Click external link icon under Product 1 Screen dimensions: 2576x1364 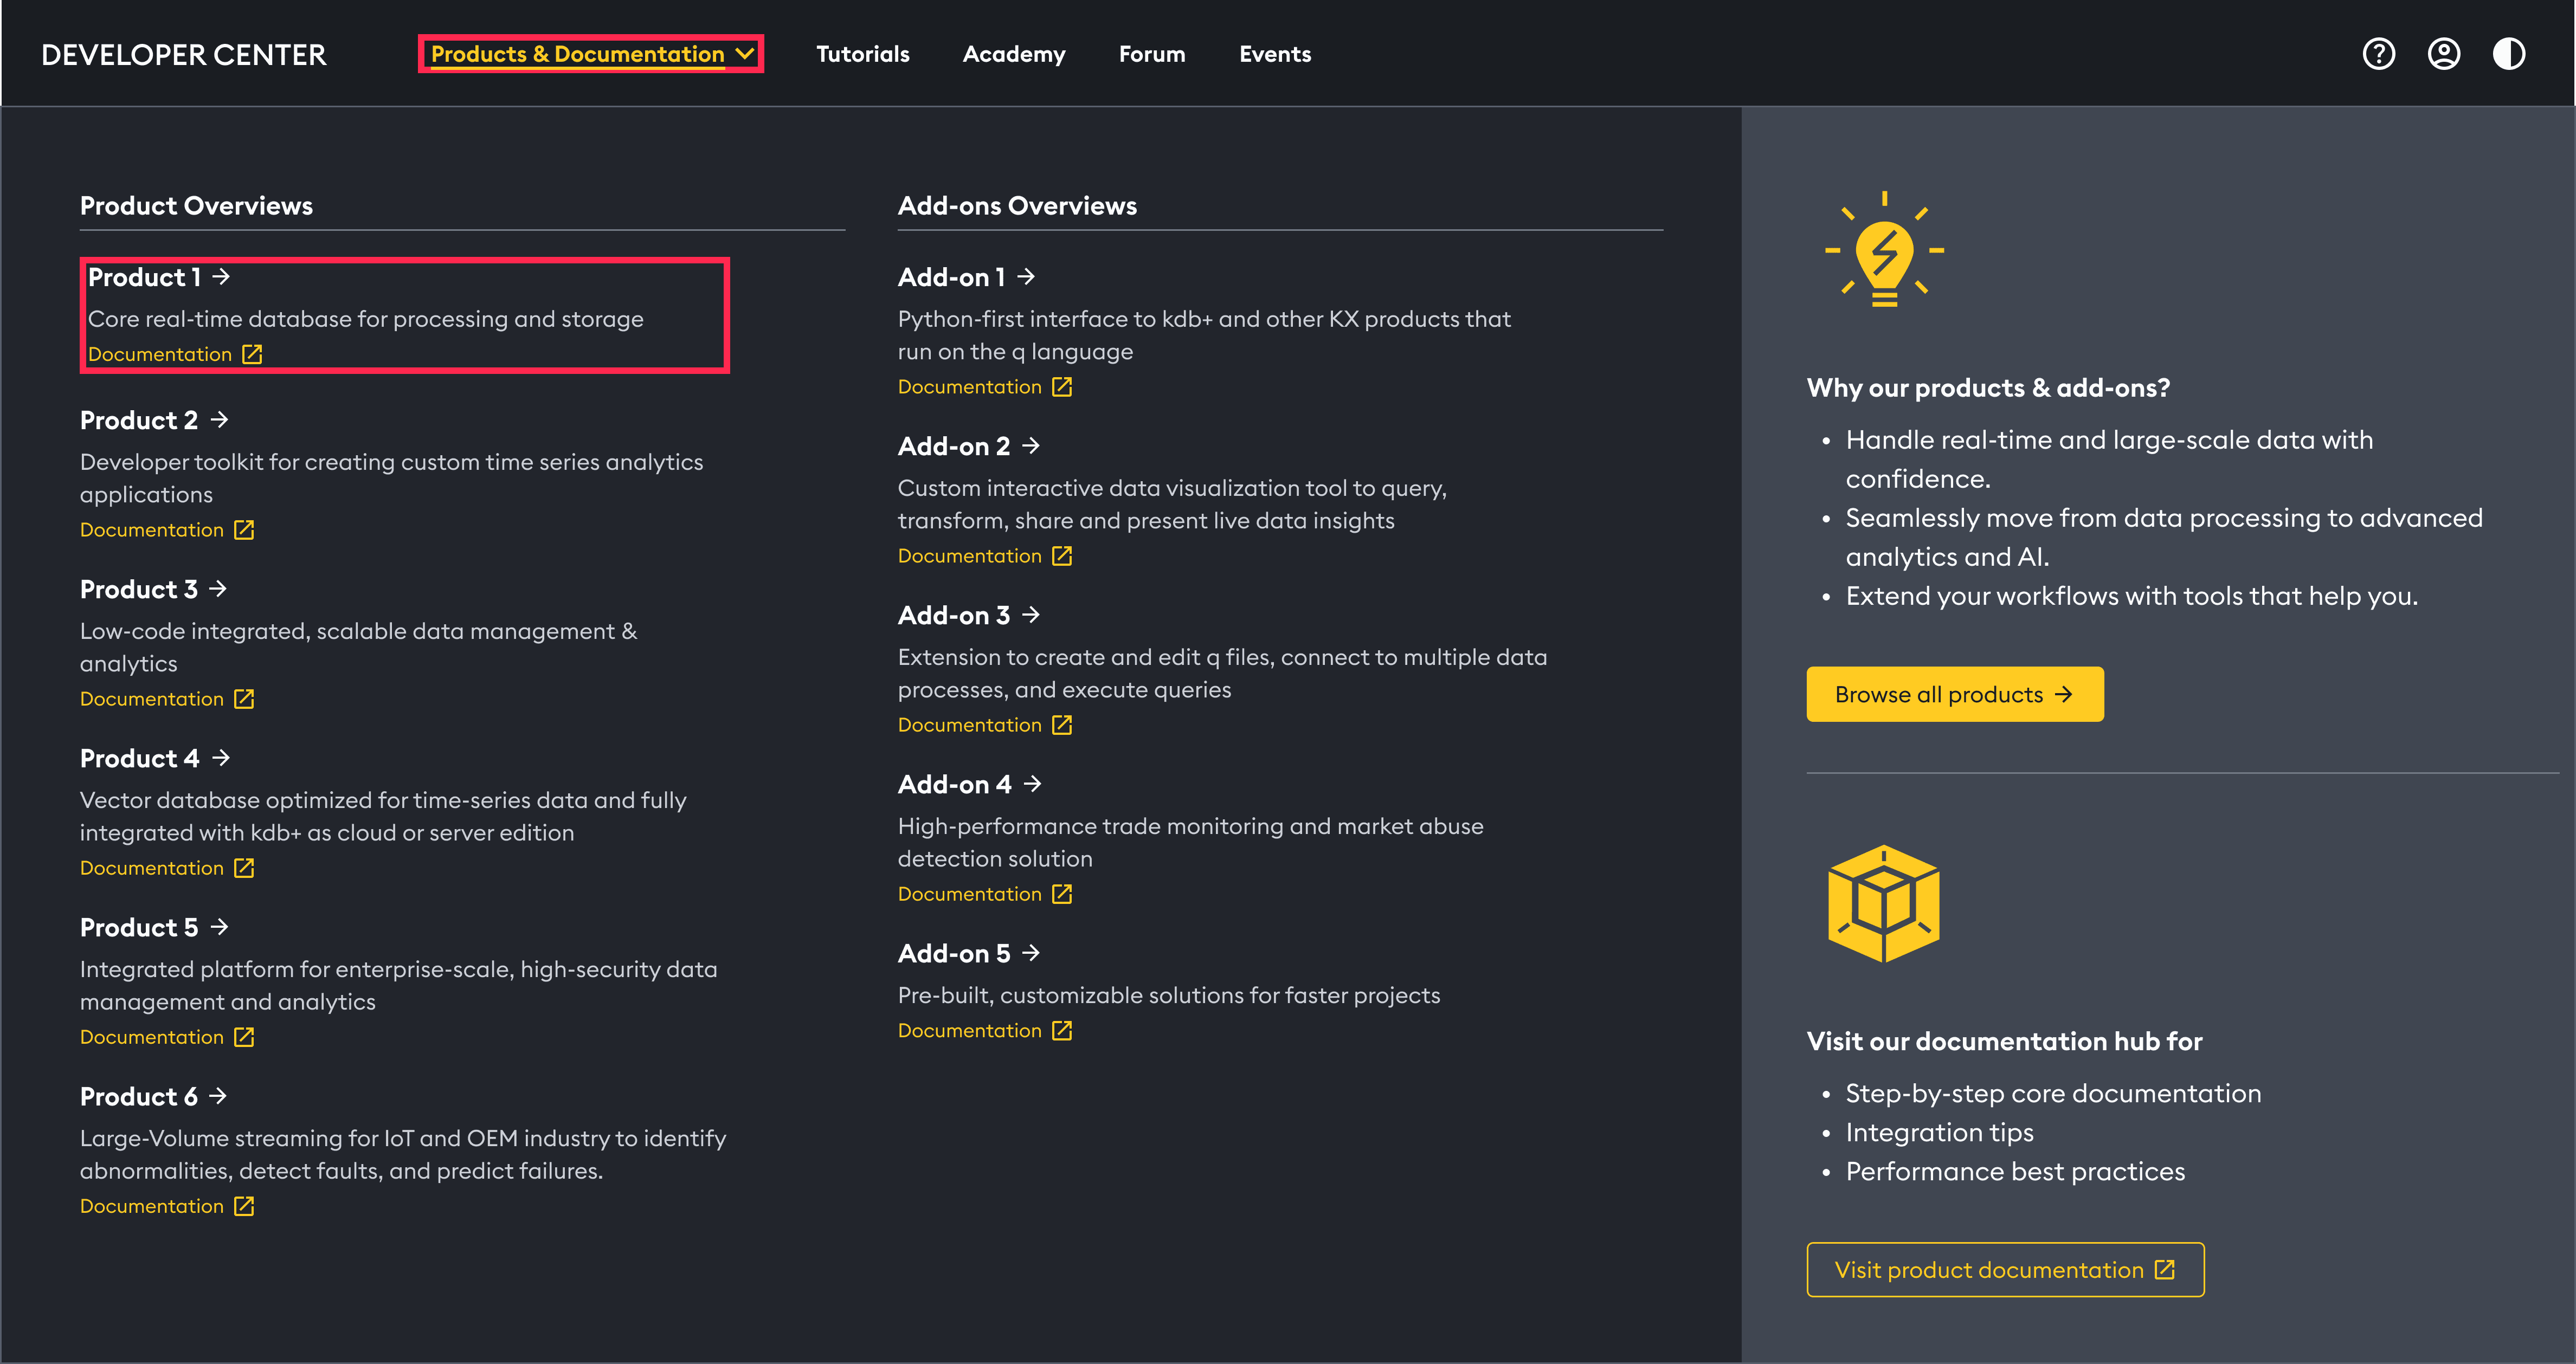pyautogui.click(x=252, y=354)
